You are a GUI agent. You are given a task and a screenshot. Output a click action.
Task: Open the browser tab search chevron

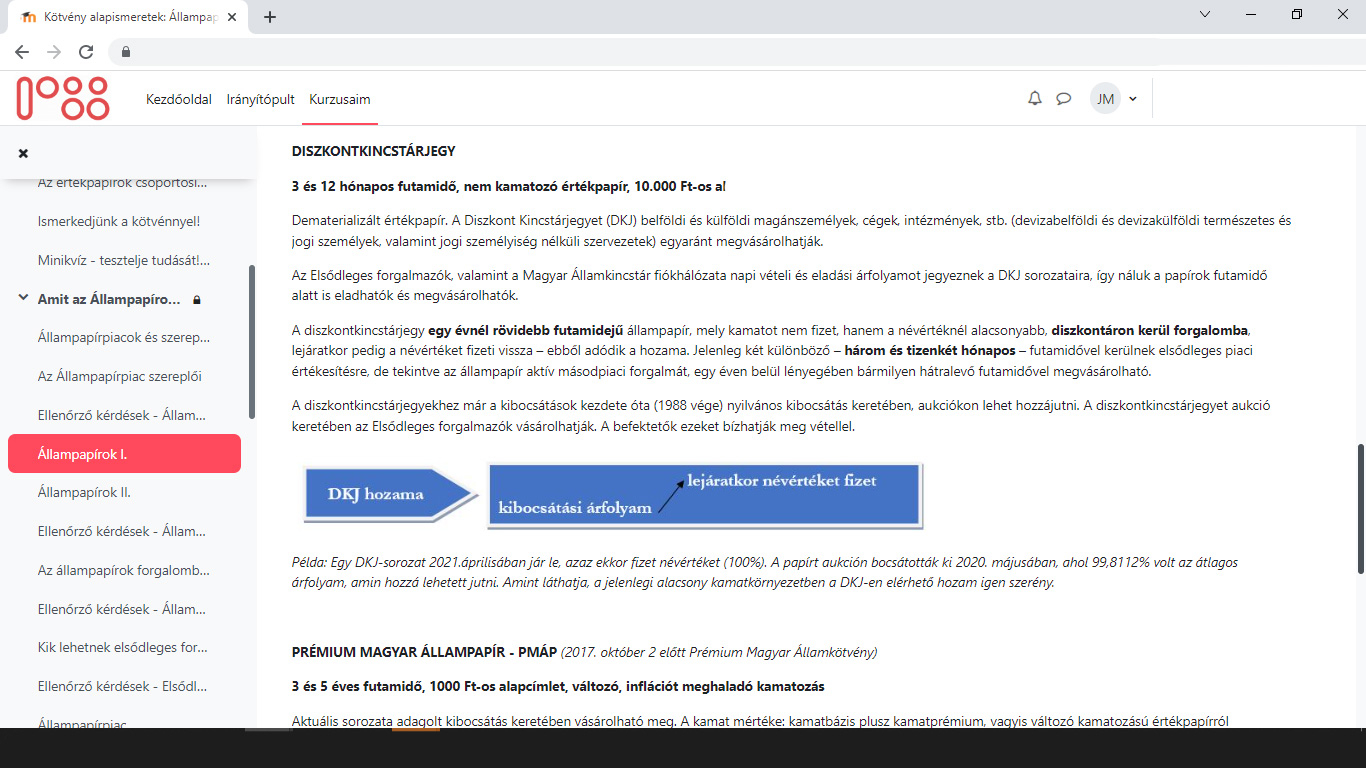click(x=1205, y=15)
